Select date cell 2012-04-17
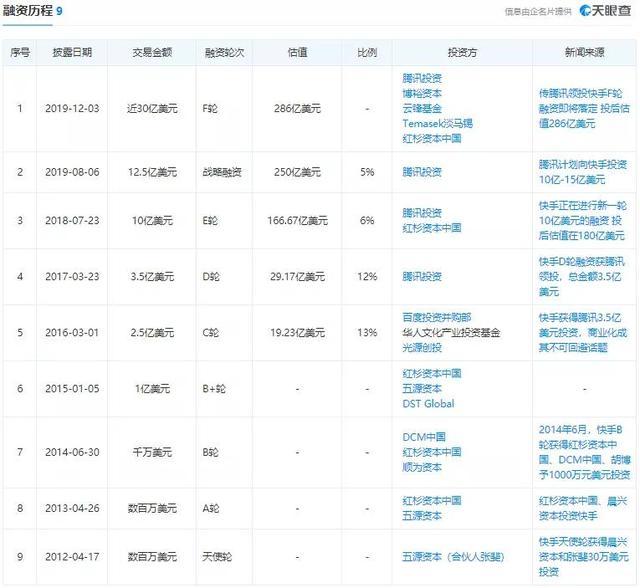The height and width of the screenshot is (588, 640). click(72, 557)
